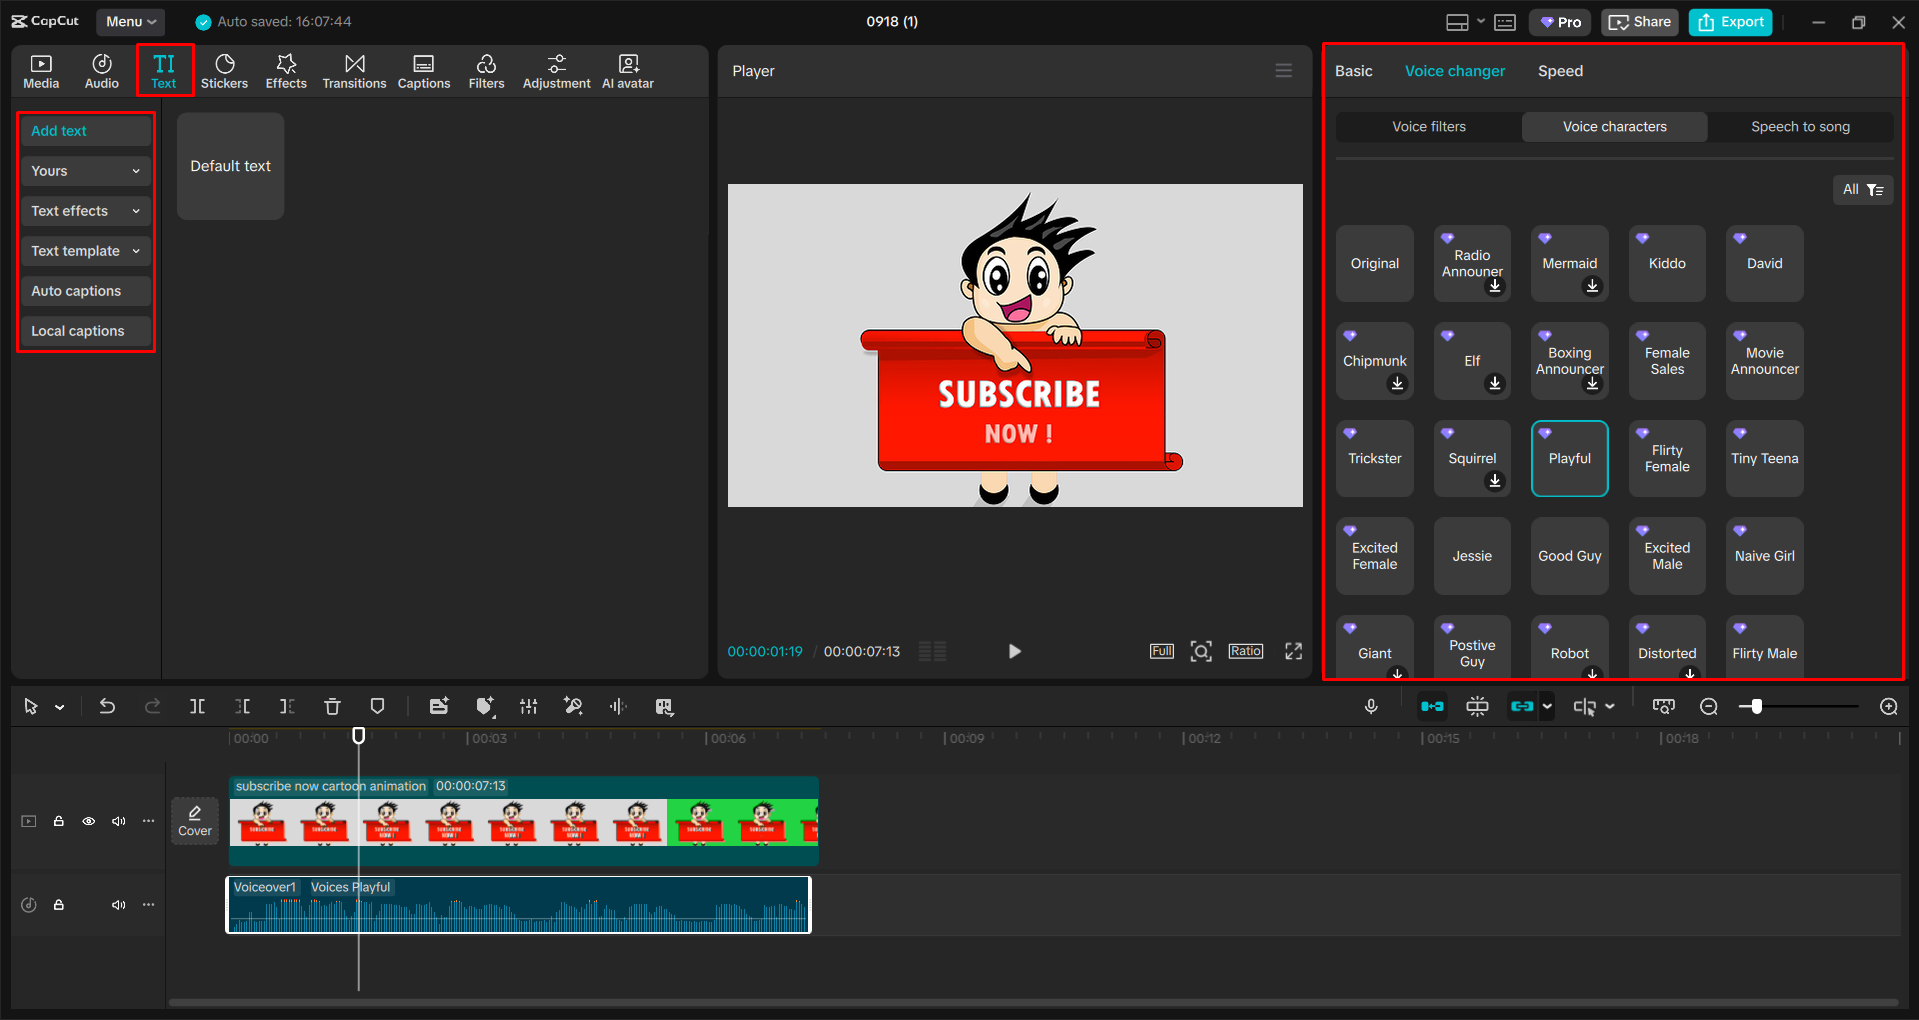Expand the Text effects section
Screen dimensions: 1919x1020
[85, 211]
